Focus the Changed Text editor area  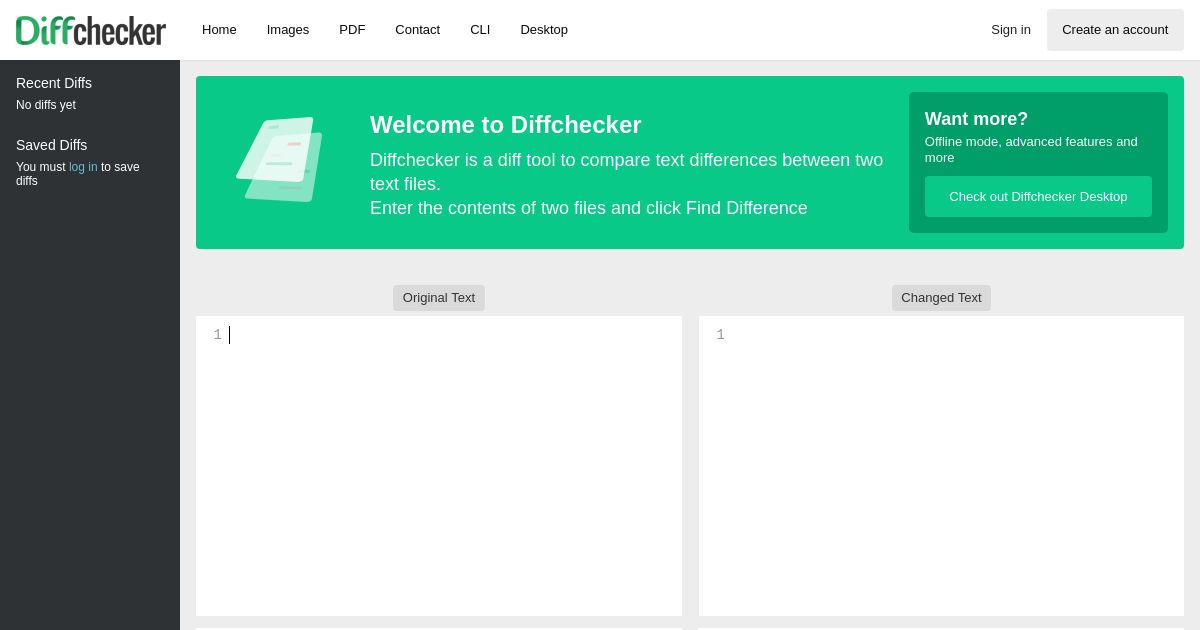(x=941, y=466)
